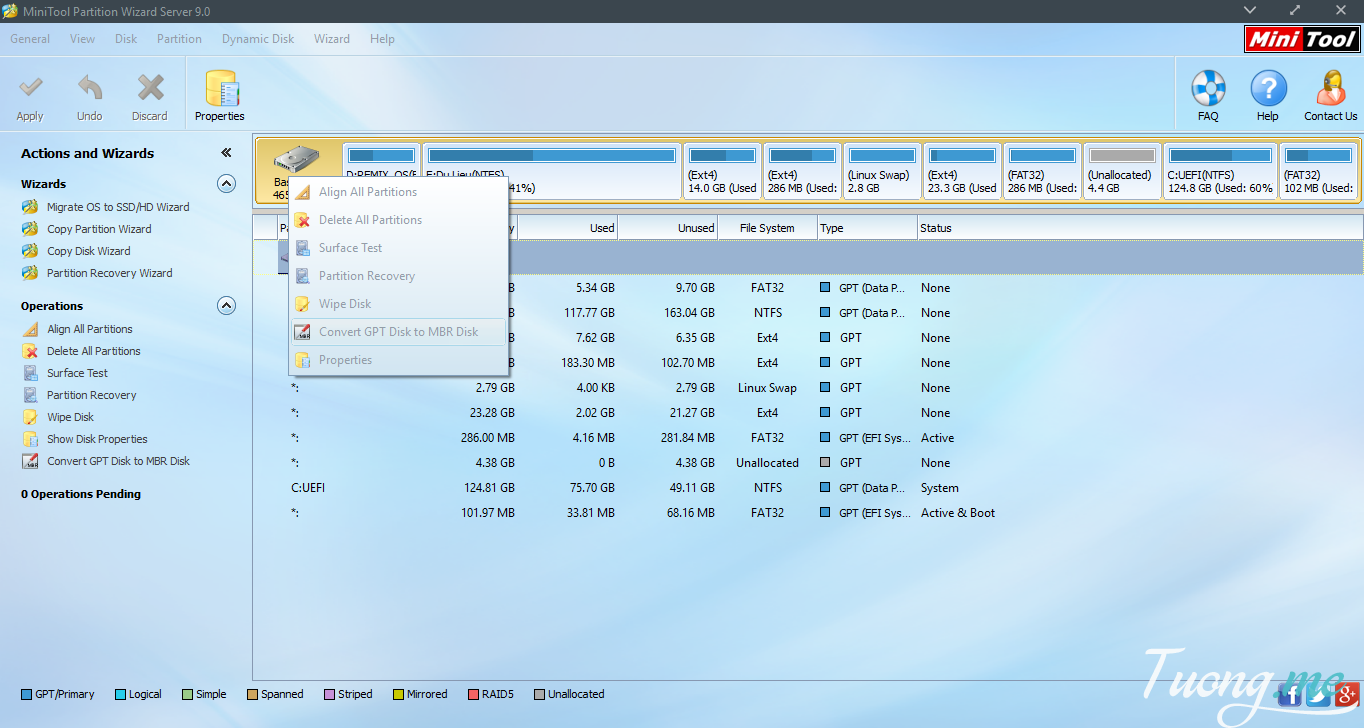Click the Apply checkmark toolbar icon

tap(31, 90)
